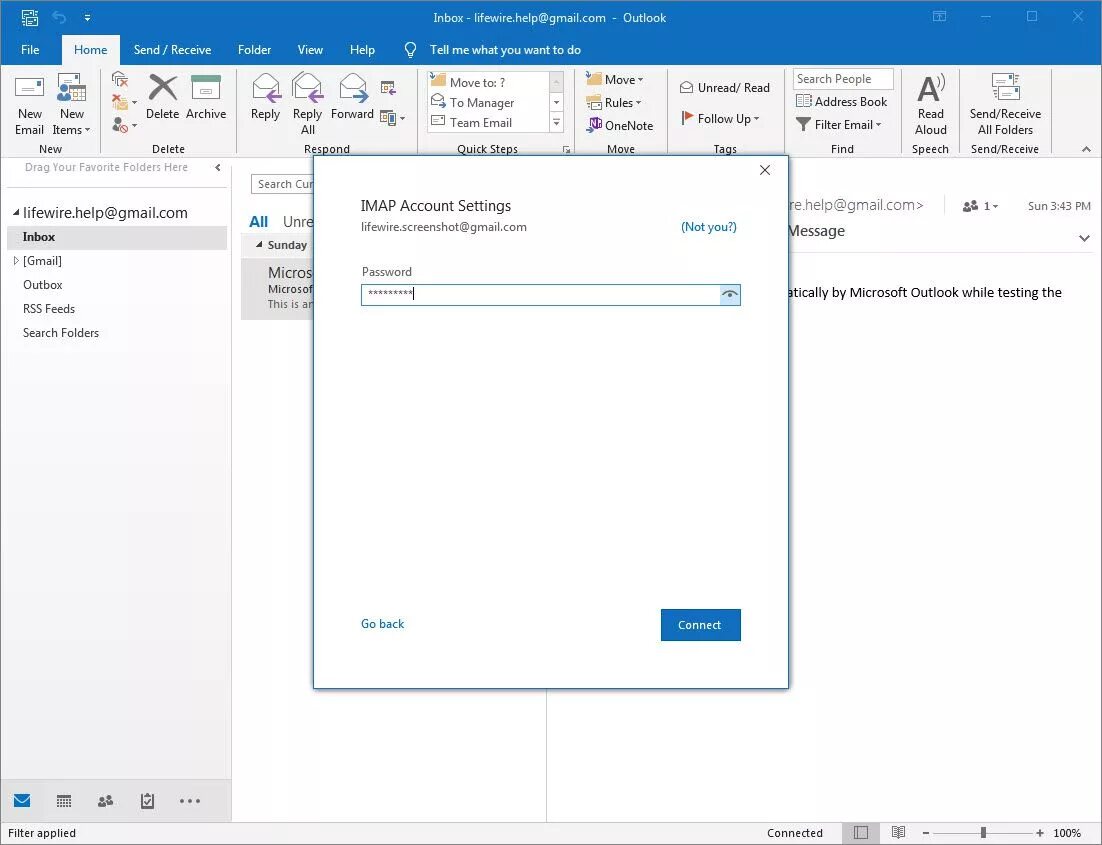Open more navigation options
The width and height of the screenshot is (1102, 845).
pyautogui.click(x=190, y=801)
